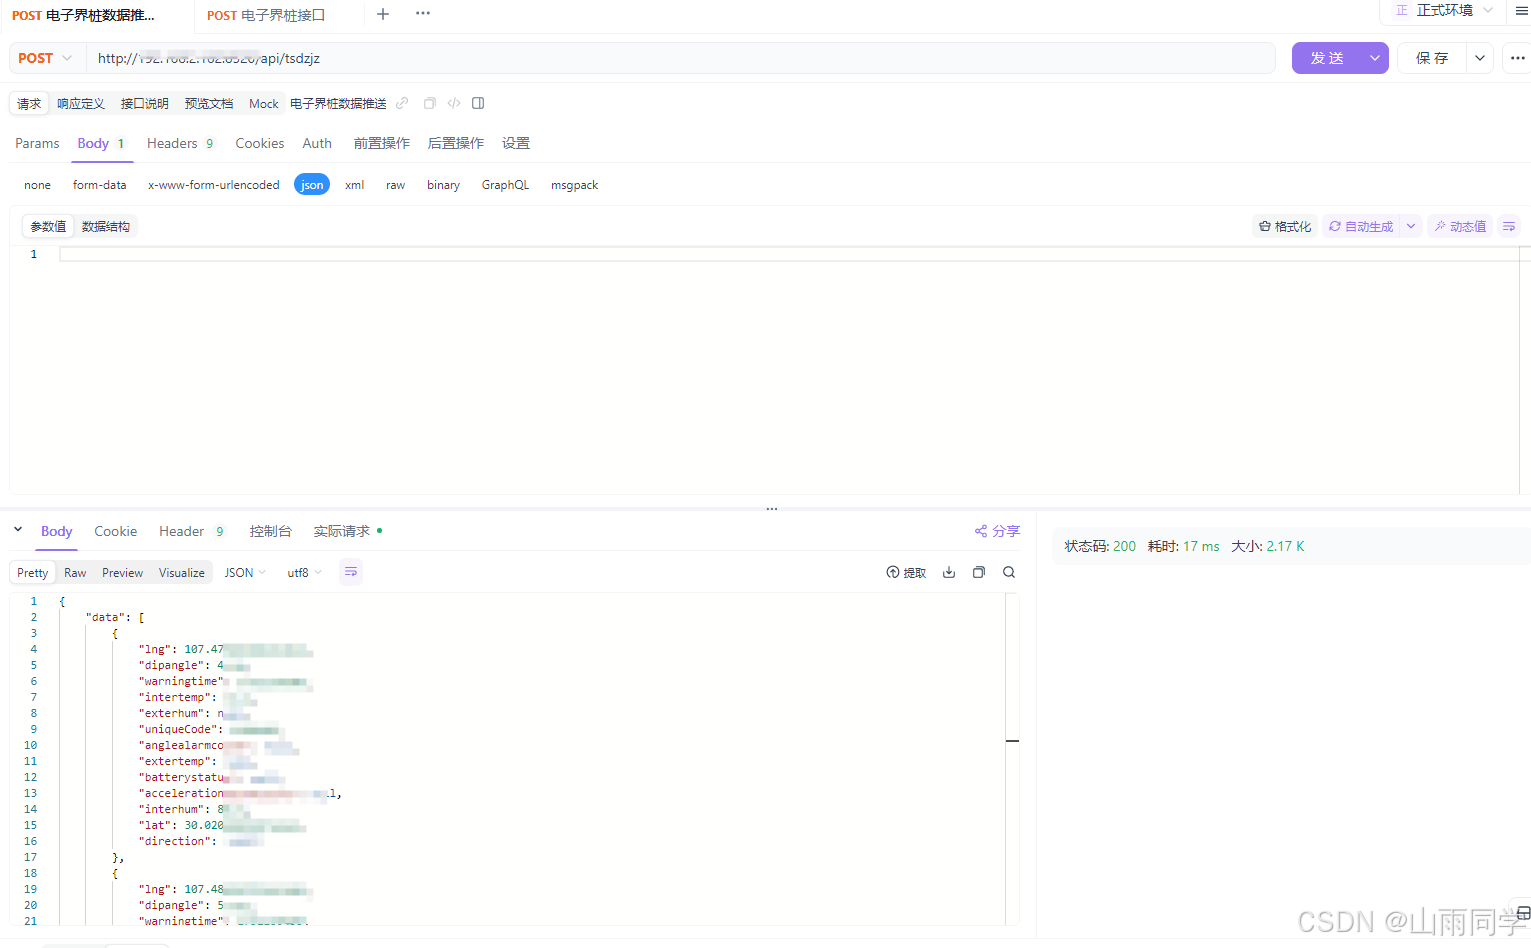Open 正式环境 environment selector
Screen dimensions: 1531x948
click(x=1444, y=11)
